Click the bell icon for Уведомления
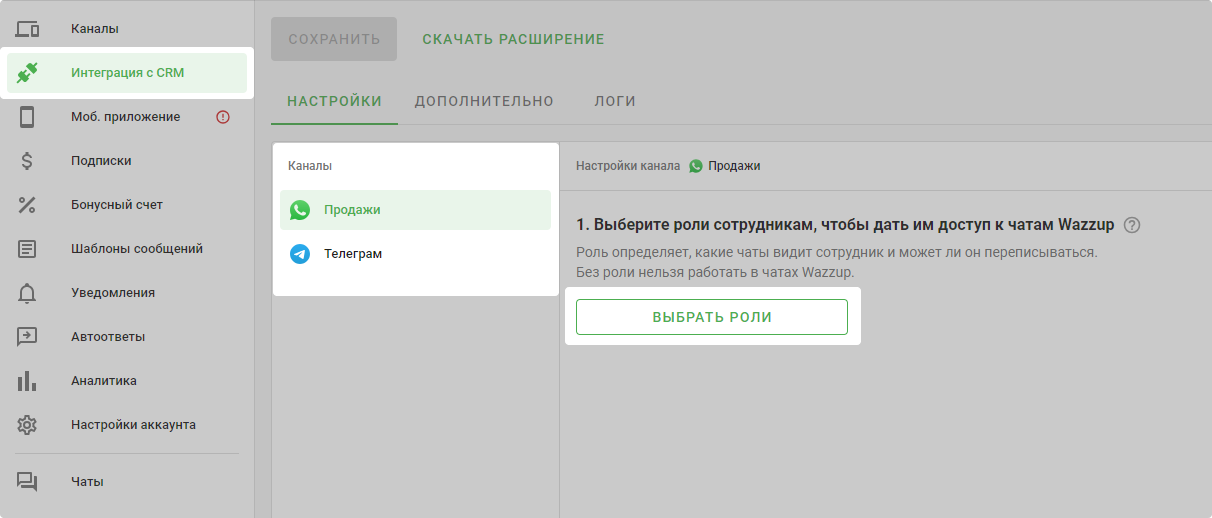The height and width of the screenshot is (518, 1212). pyautogui.click(x=27, y=293)
